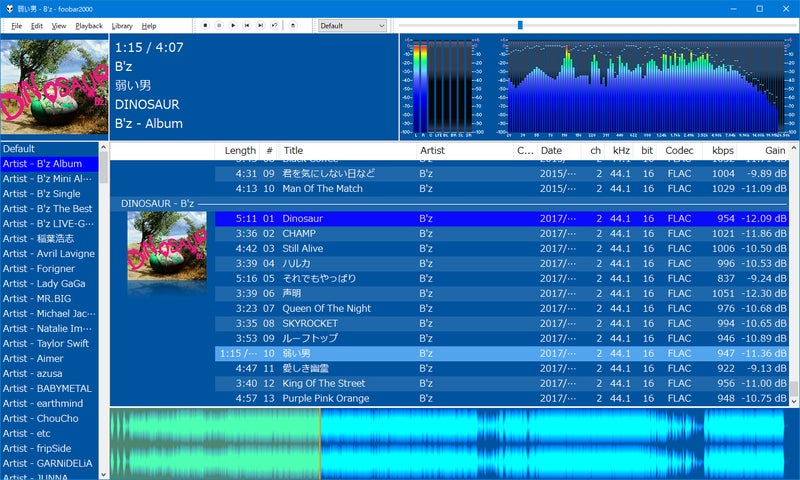The height and width of the screenshot is (480, 800).
Task: Click the foobar2000 title bar icon
Action: coord(9,8)
